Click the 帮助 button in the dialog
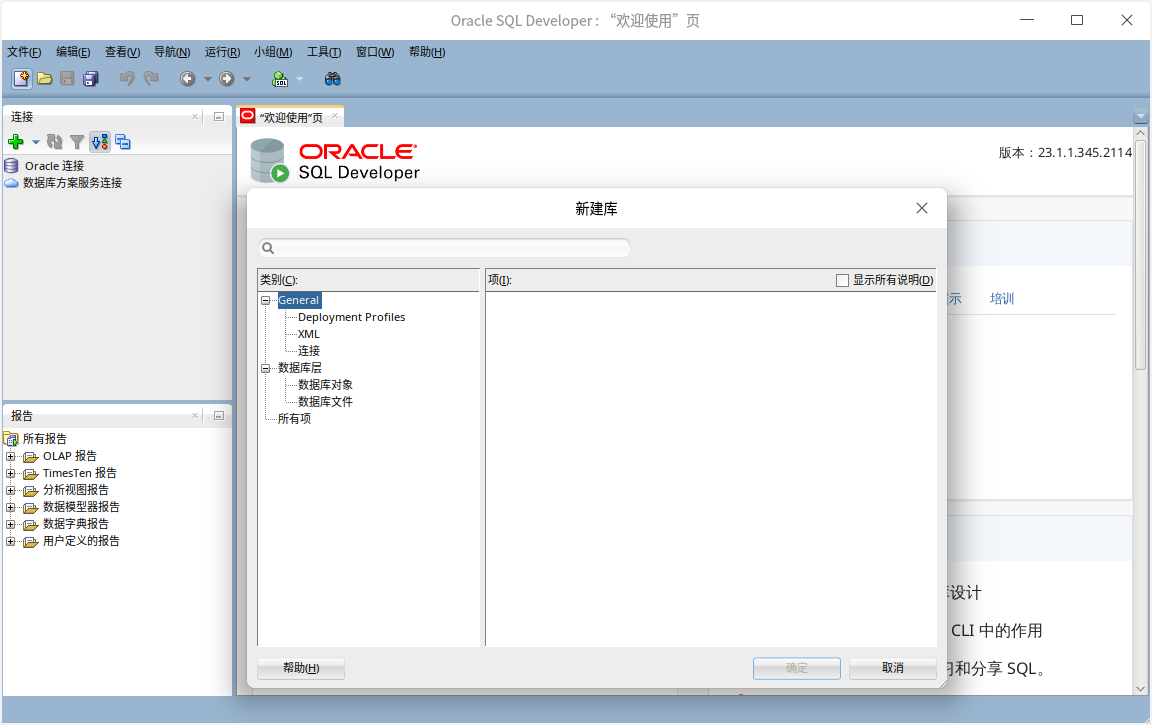 (300, 668)
